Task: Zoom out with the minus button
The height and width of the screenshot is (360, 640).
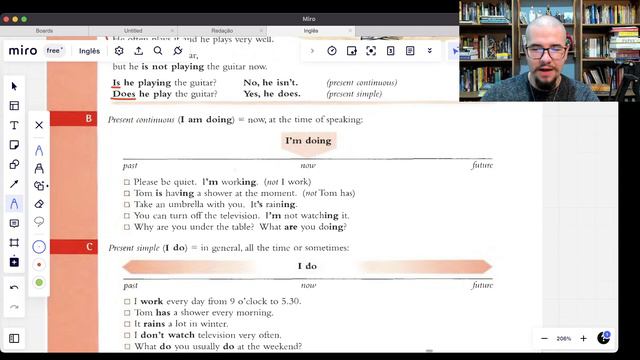Action: (x=544, y=338)
